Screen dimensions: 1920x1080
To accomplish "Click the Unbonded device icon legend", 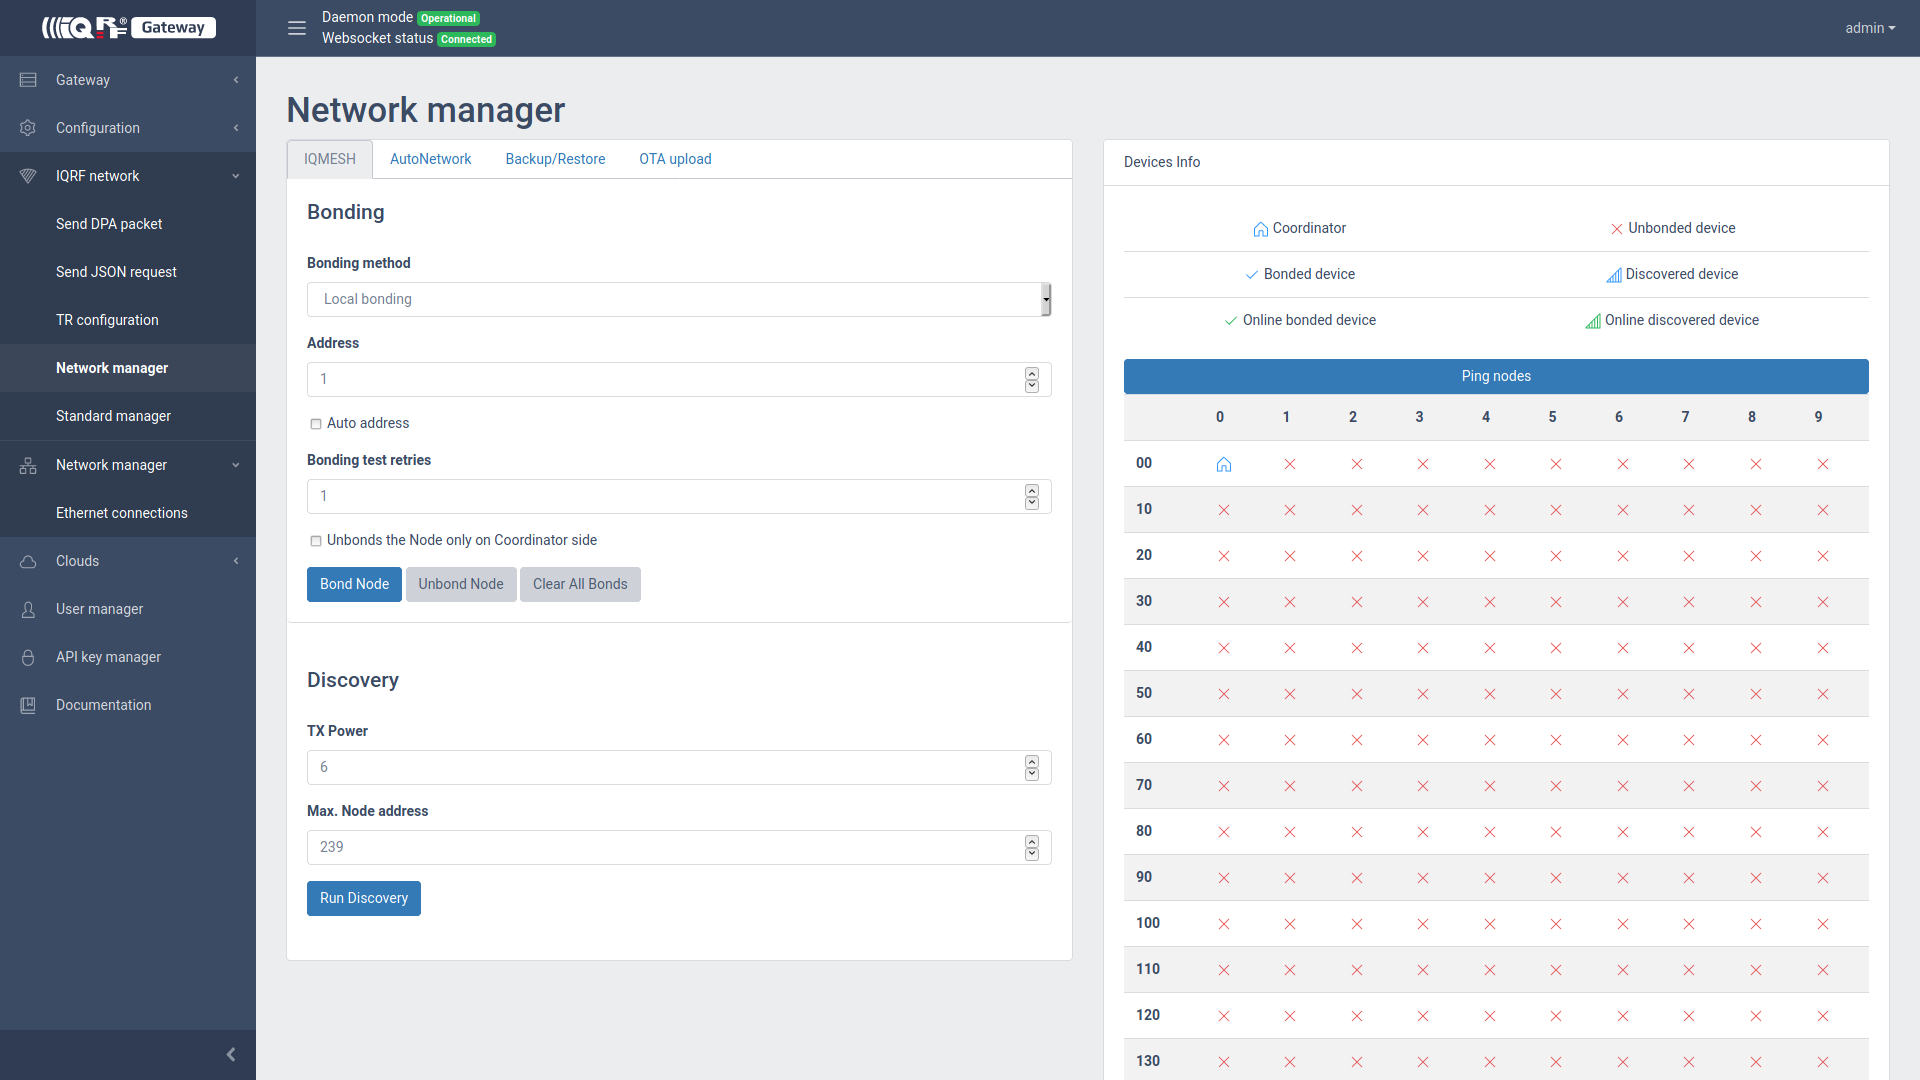I will (1615, 228).
